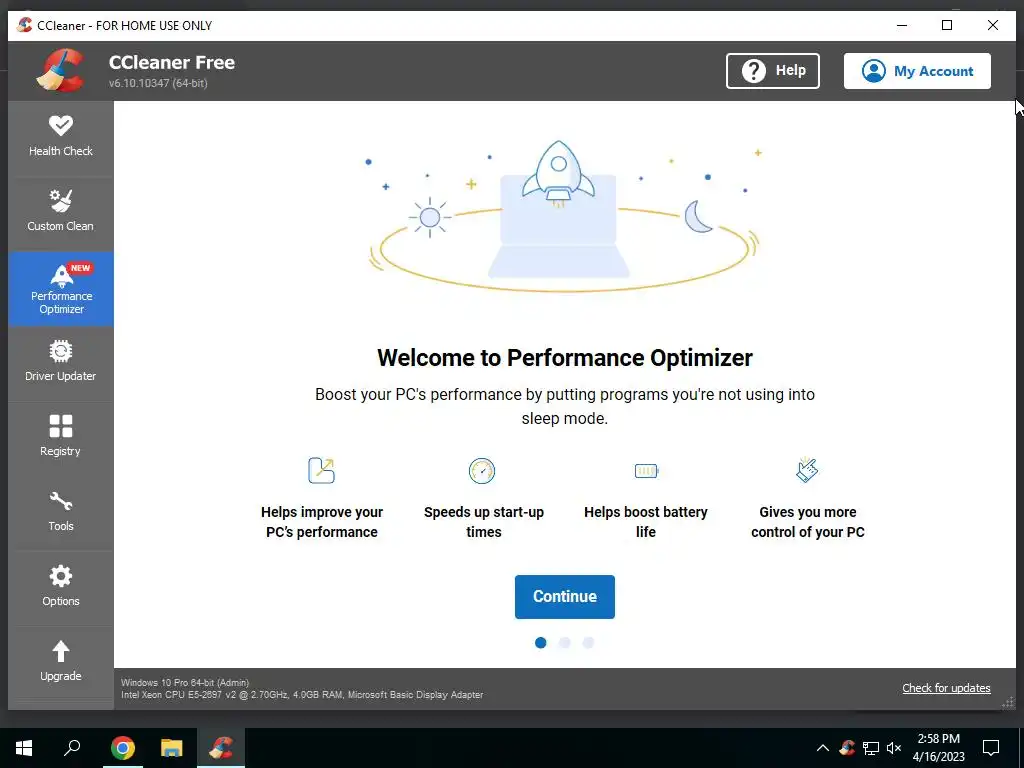Click the improve PC performance icon
The width and height of the screenshot is (1024, 768).
pos(321,470)
